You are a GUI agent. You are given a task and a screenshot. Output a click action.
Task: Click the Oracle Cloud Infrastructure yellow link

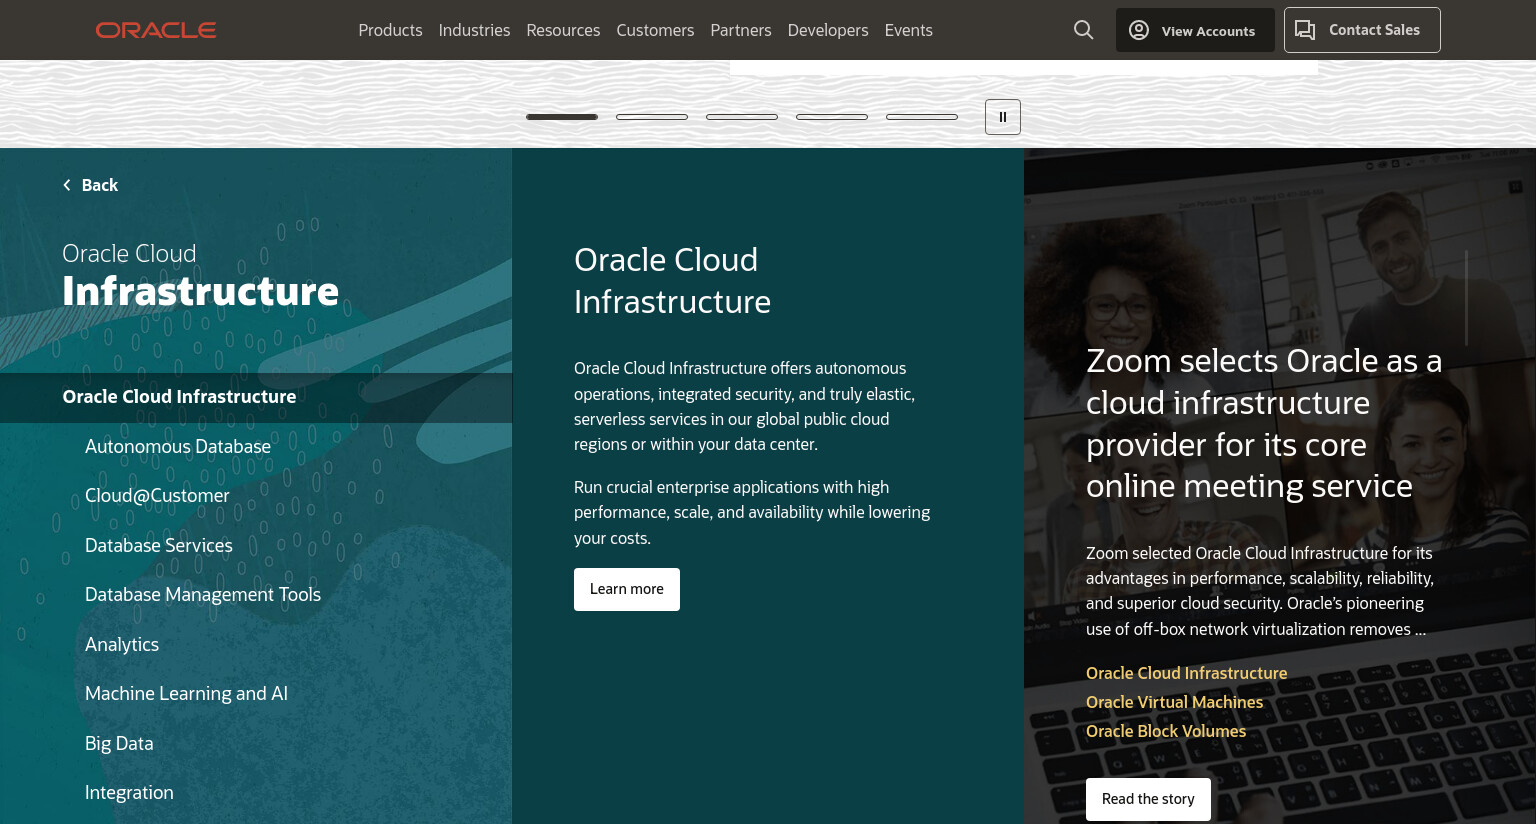[1187, 673]
